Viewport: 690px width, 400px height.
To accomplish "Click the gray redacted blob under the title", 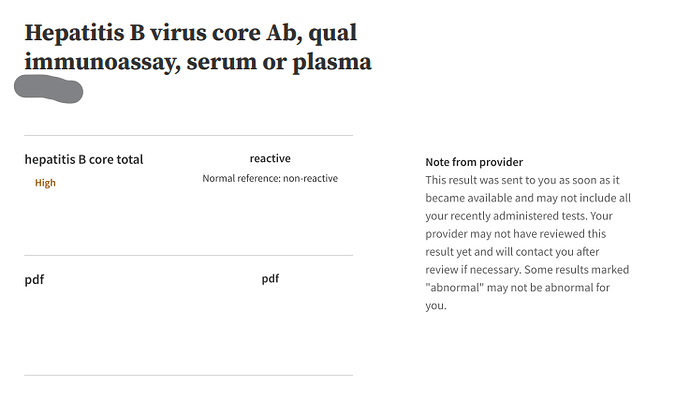I will 48,90.
